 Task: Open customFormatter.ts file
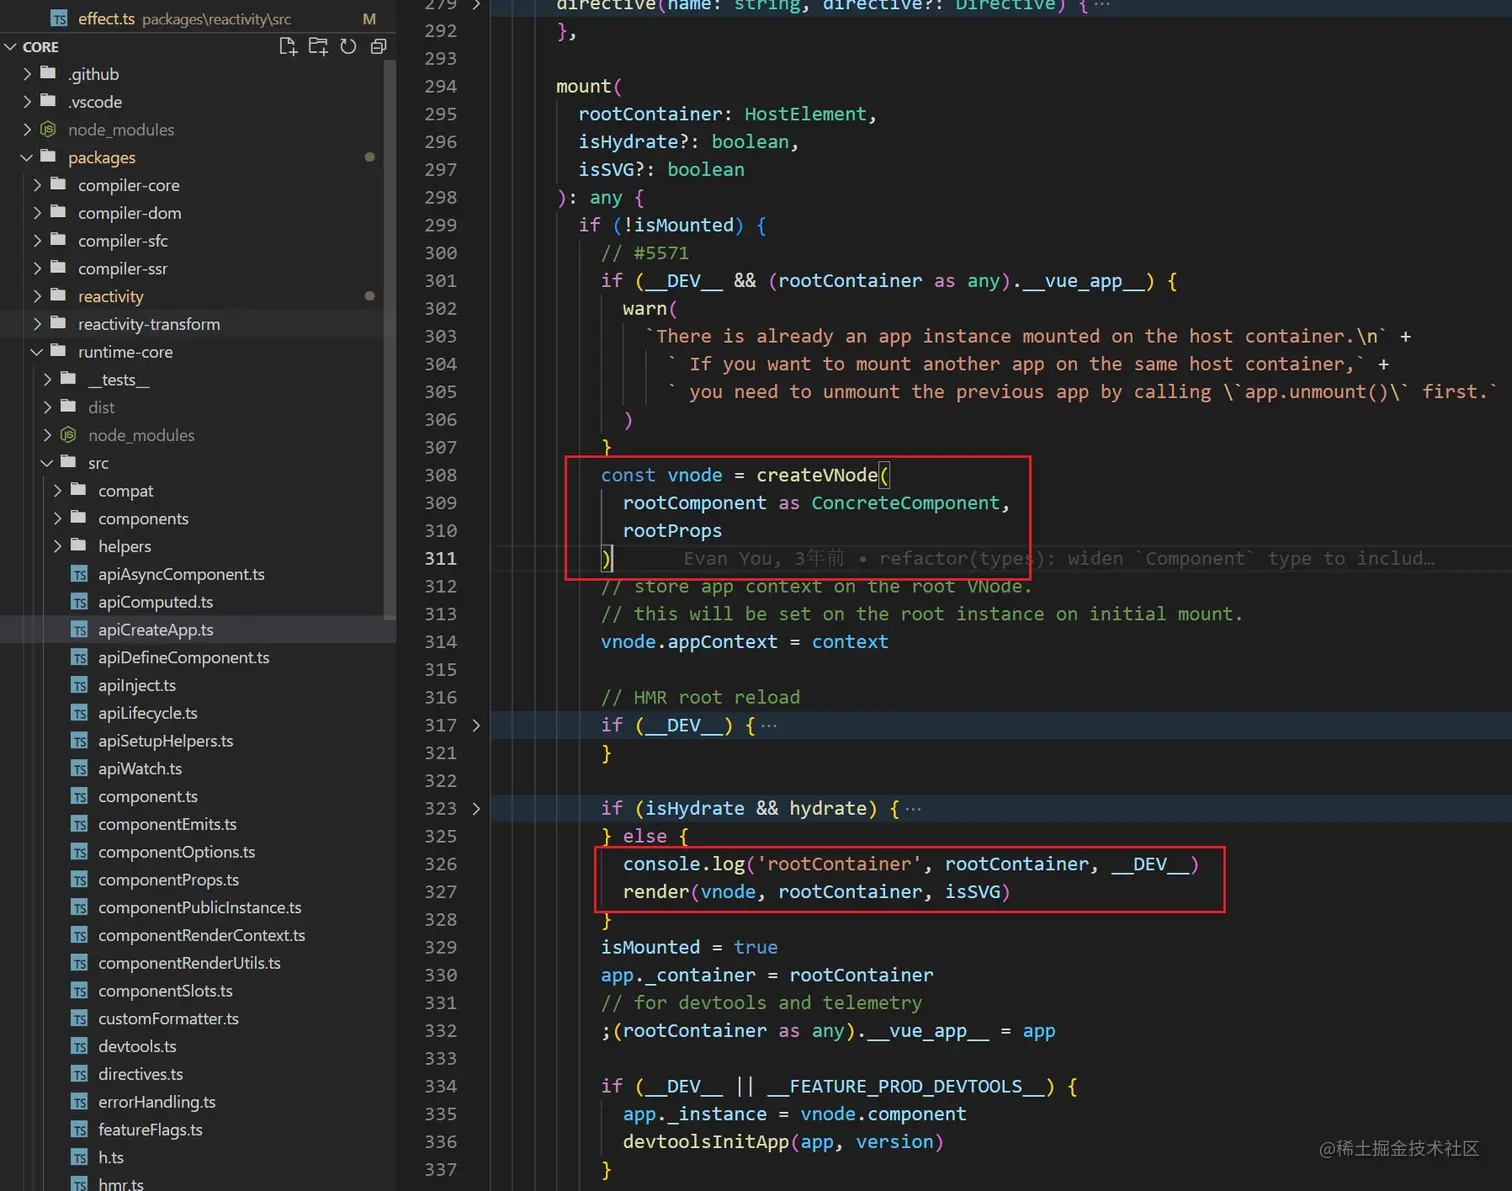point(198,1019)
